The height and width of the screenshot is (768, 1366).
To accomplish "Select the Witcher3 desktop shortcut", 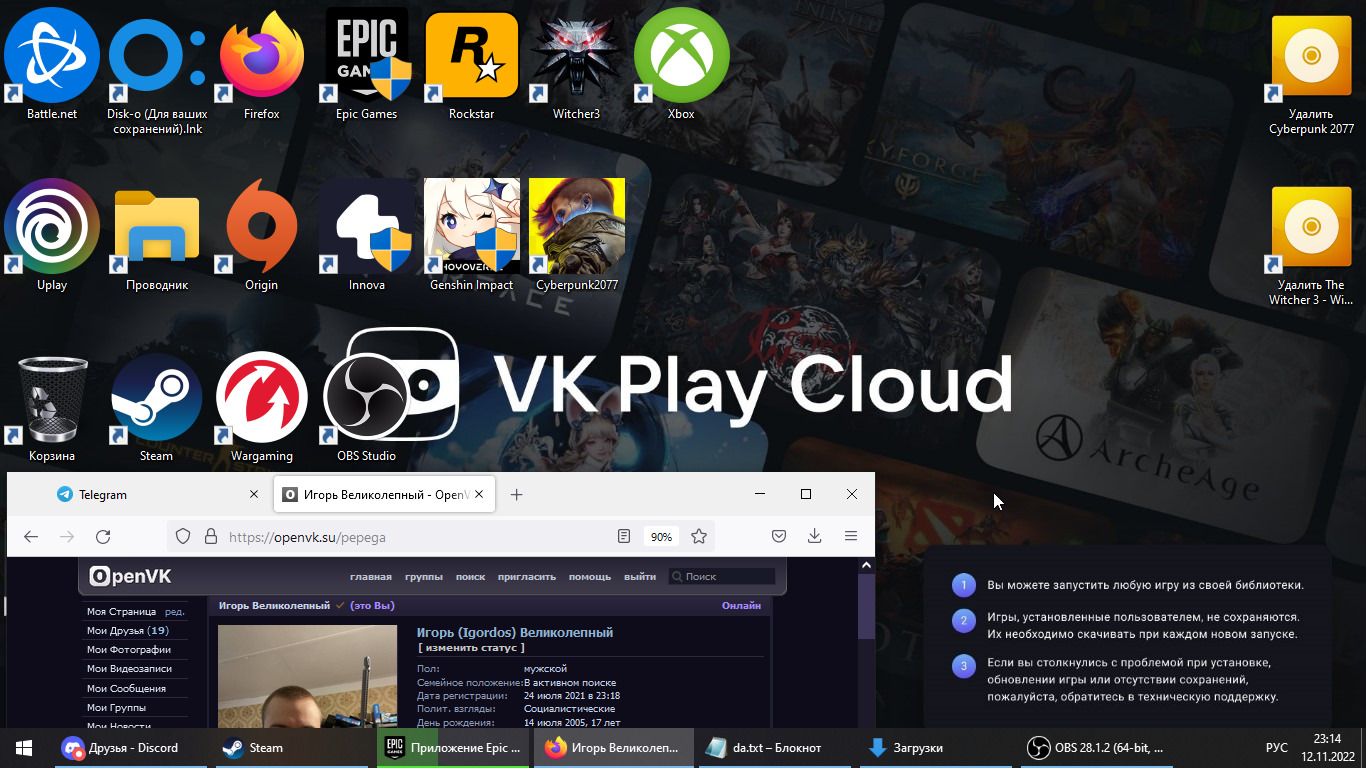I will click(x=577, y=63).
